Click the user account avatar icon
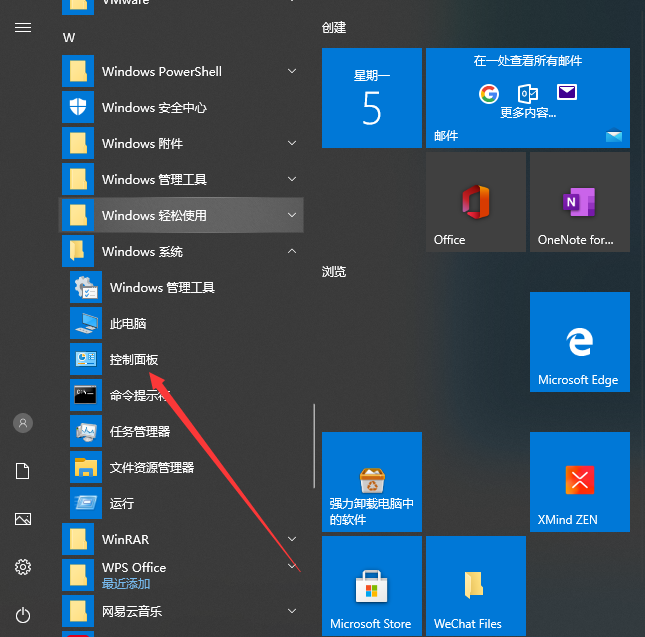Viewport: 645px width, 637px height. pos(23,423)
